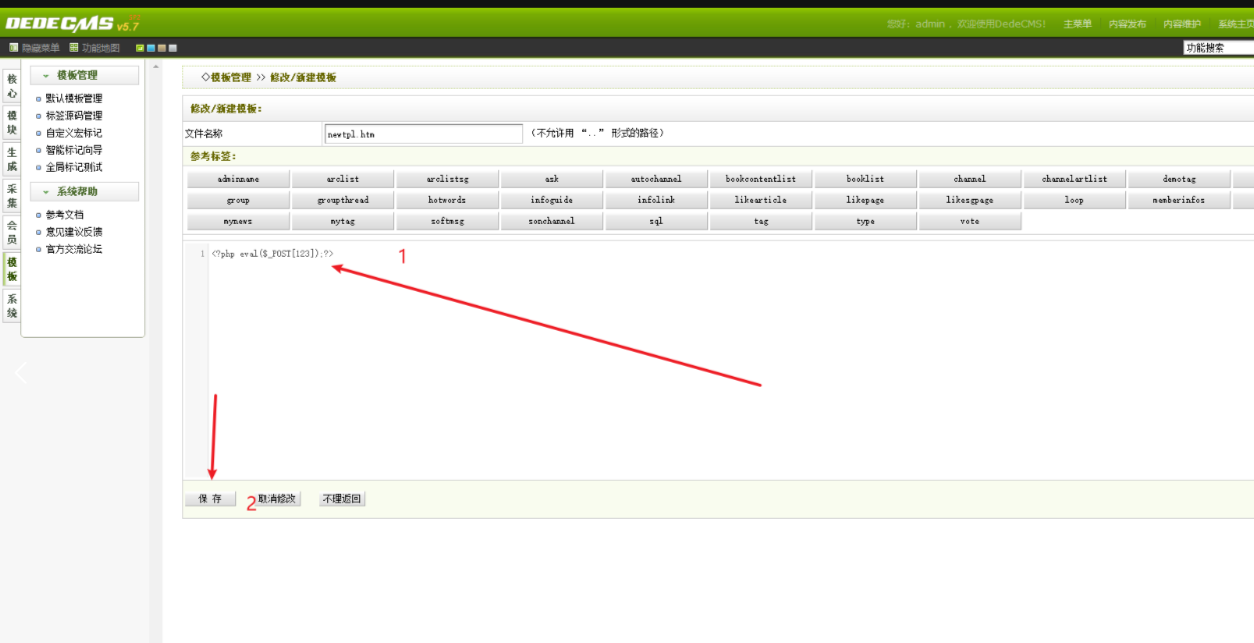Switch to the 模块 vertical tab
The height and width of the screenshot is (643, 1254).
click(12, 122)
